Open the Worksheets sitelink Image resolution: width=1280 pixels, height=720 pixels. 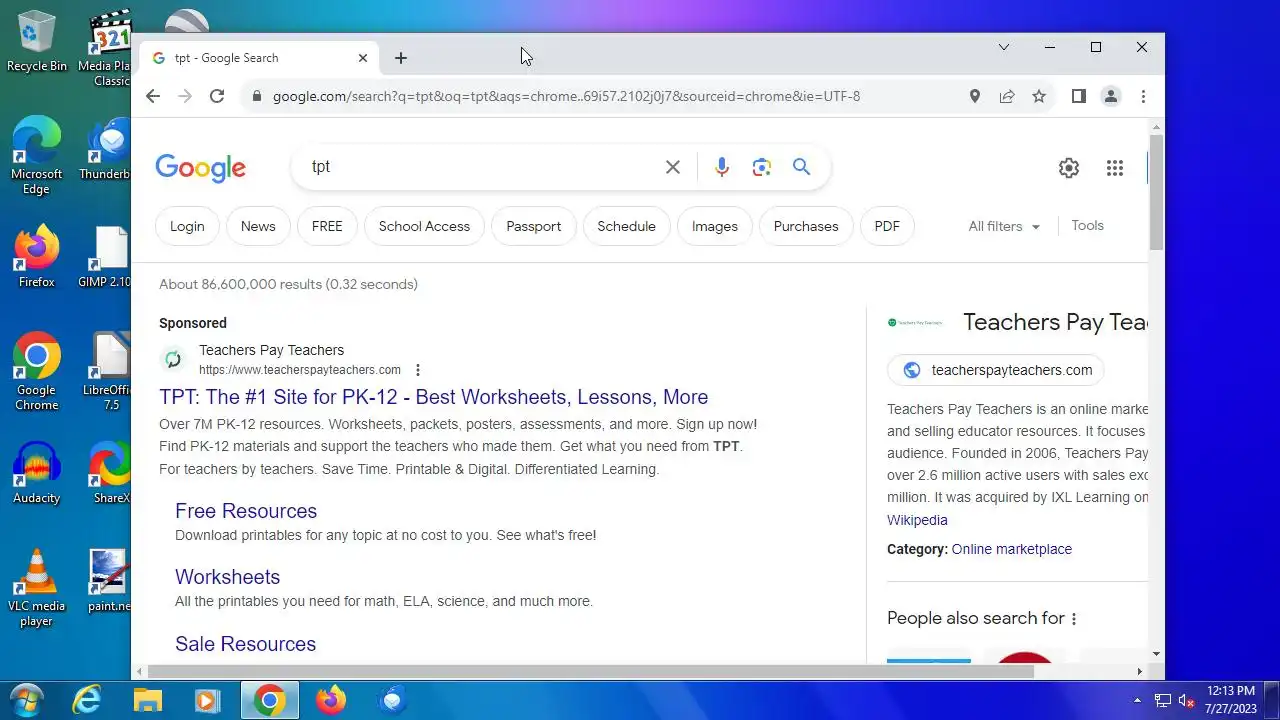227,577
